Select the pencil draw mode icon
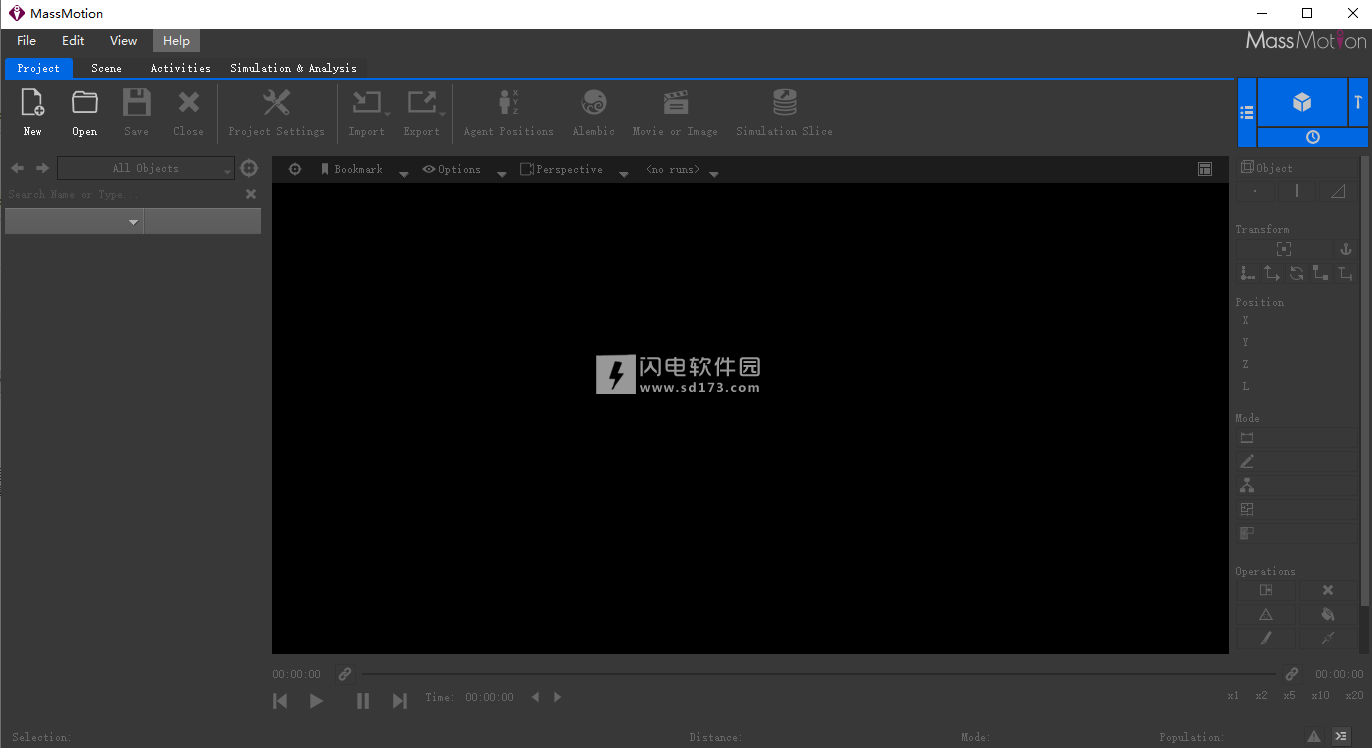The height and width of the screenshot is (748, 1372). (1247, 462)
